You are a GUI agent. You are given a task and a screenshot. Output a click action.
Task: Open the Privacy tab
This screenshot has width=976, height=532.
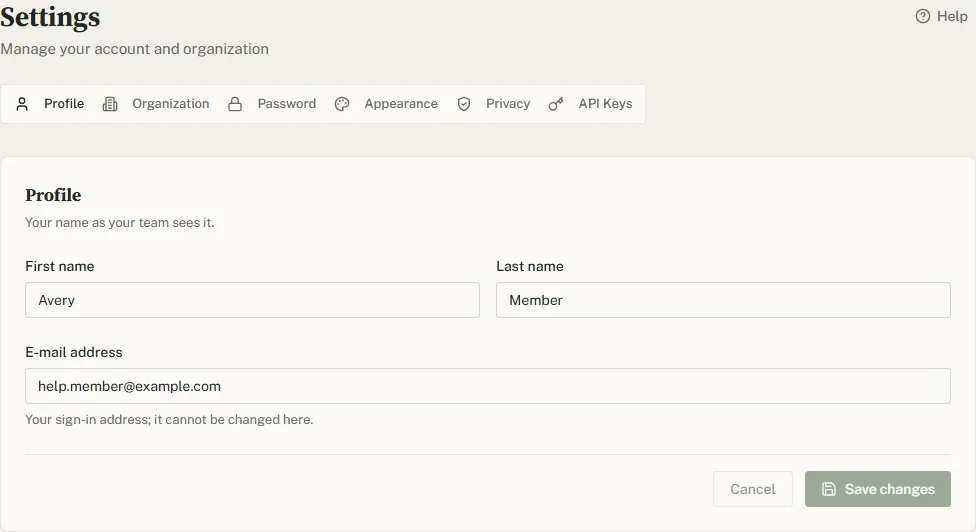494,104
